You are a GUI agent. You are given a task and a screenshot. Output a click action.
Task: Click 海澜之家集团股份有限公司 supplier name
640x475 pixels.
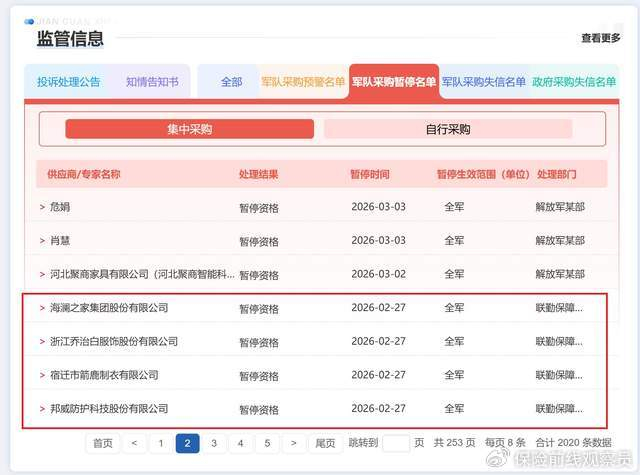(109, 308)
